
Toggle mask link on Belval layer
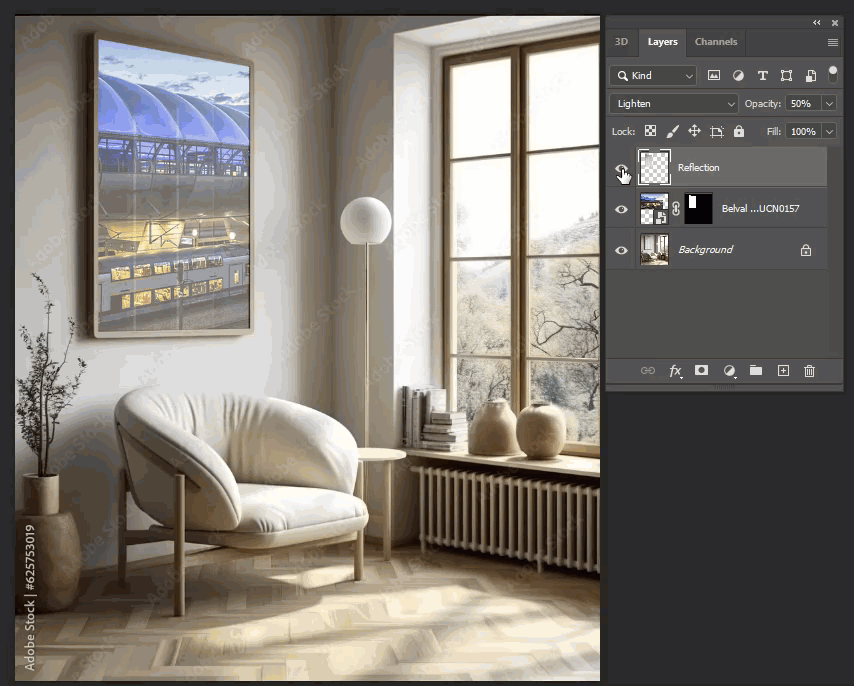pyautogui.click(x=676, y=209)
